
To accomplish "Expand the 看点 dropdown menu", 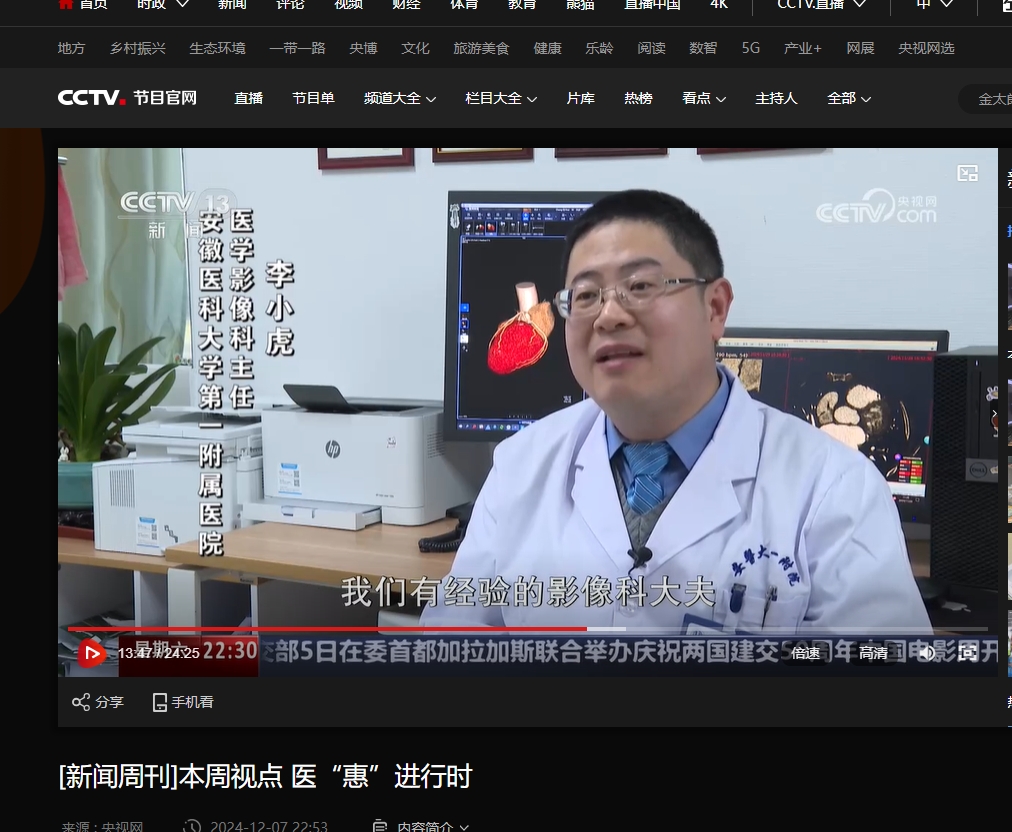I will (x=704, y=98).
